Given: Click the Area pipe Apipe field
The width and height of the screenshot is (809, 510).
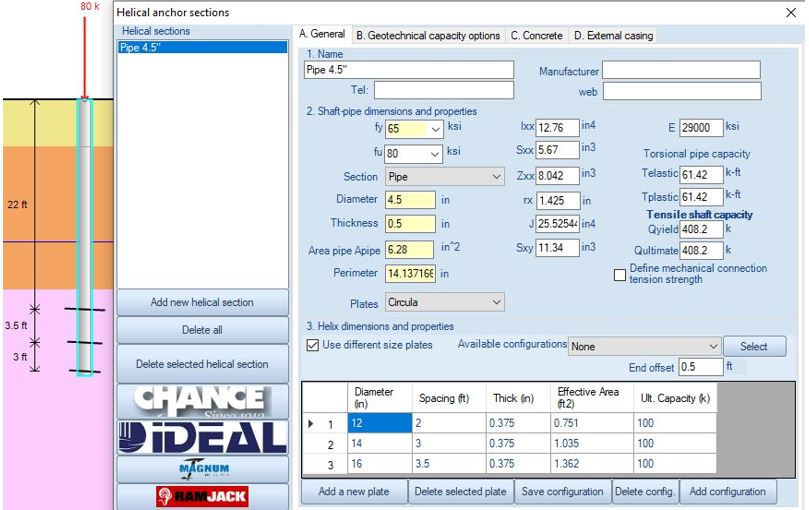Looking at the screenshot, I should (410, 250).
